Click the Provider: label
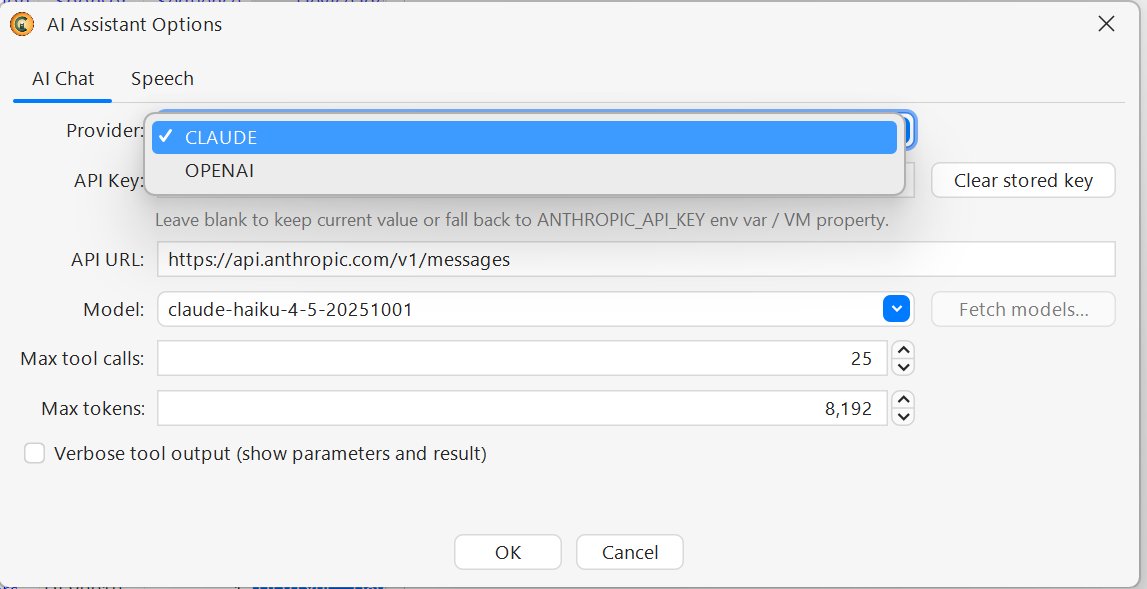Image resolution: width=1147 pixels, height=589 pixels. click(105, 130)
